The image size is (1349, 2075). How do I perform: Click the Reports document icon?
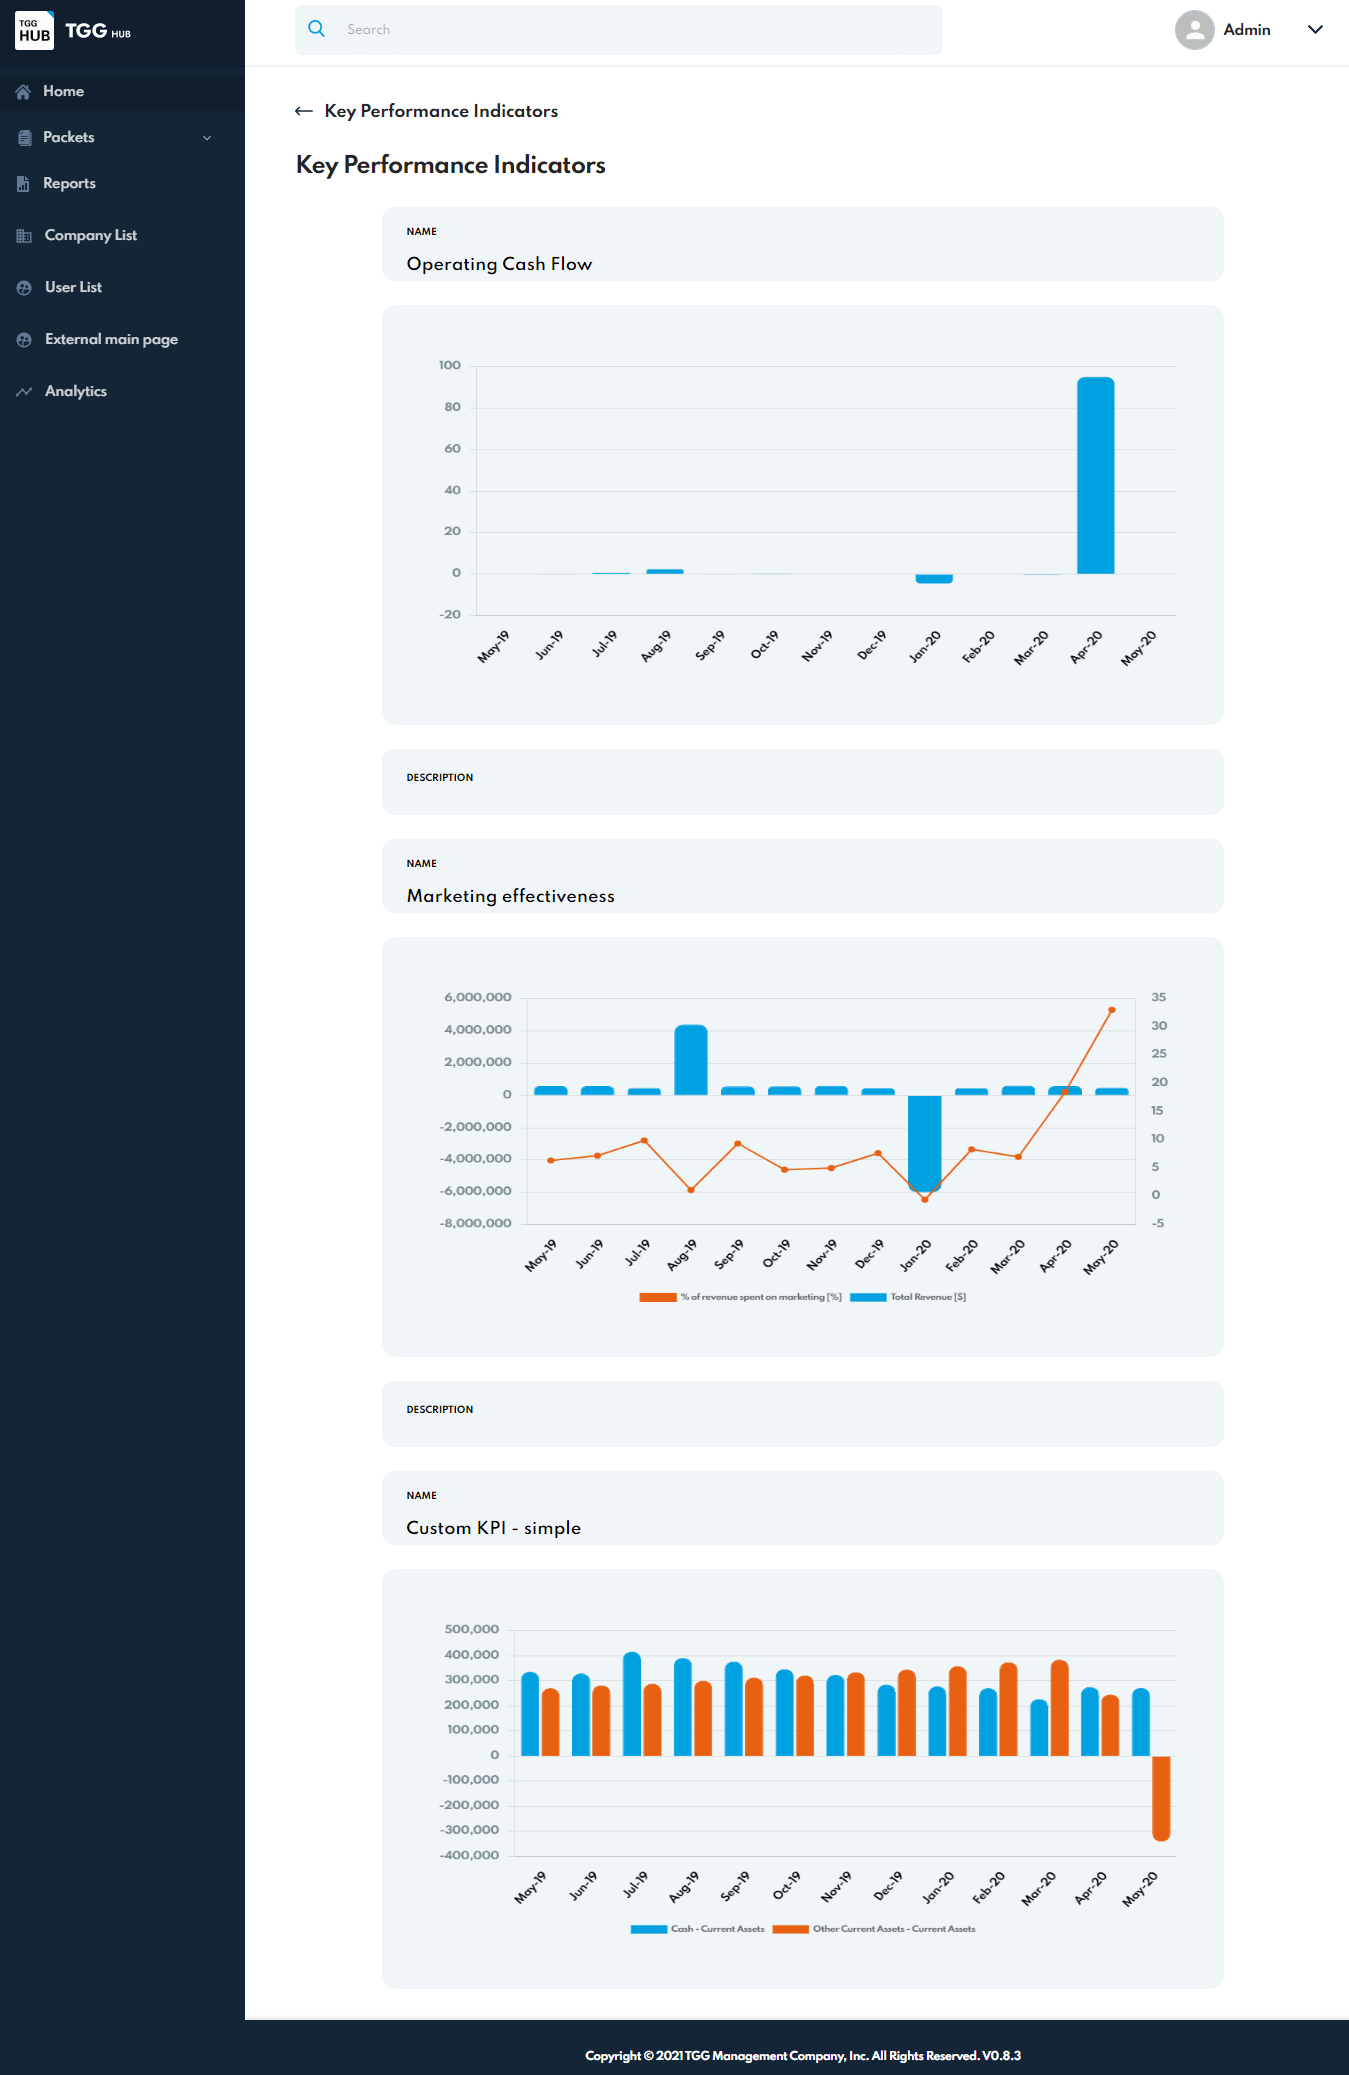pos(23,184)
